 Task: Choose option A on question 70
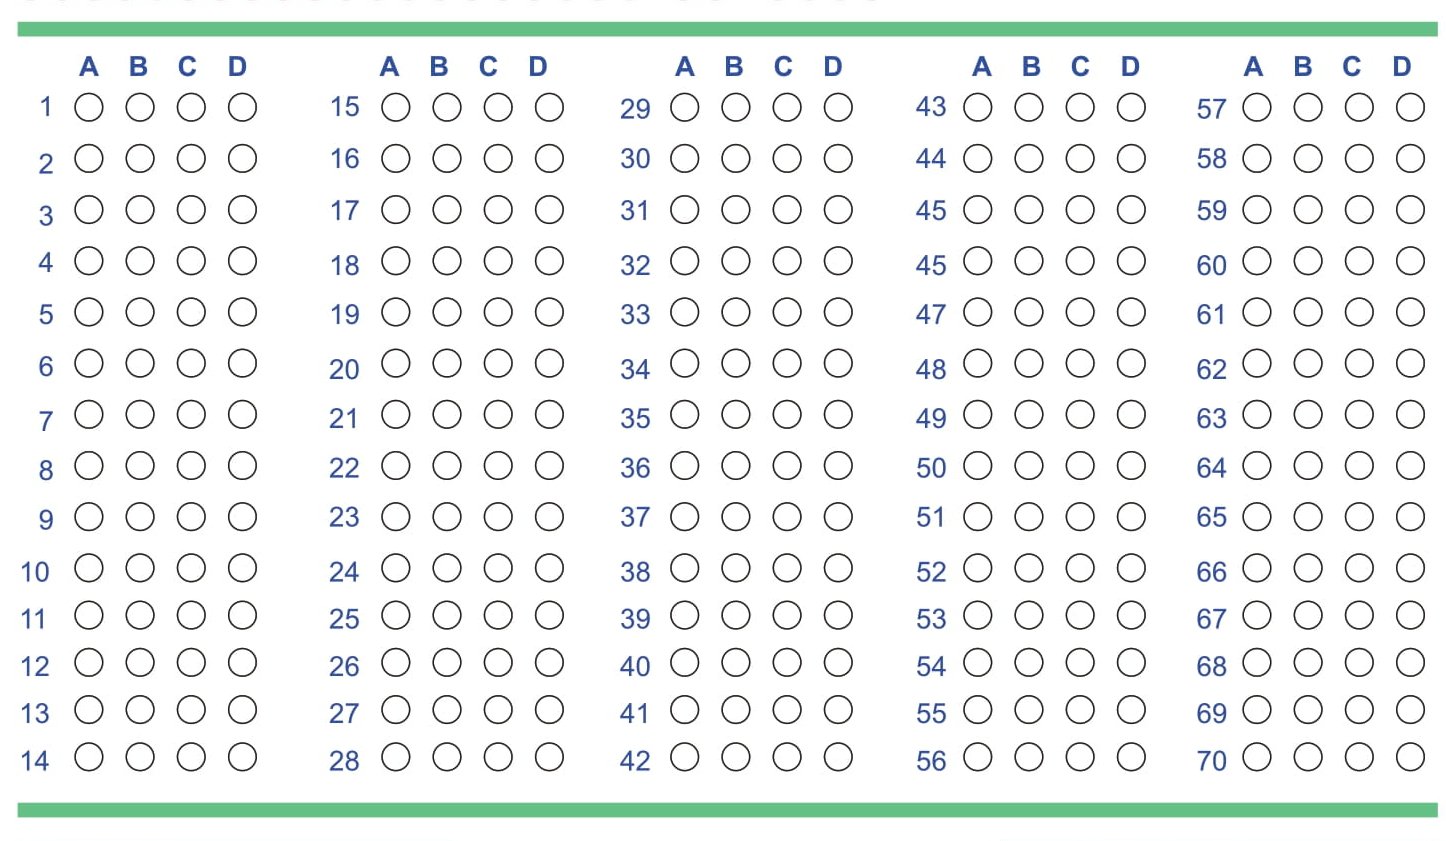[1257, 757]
